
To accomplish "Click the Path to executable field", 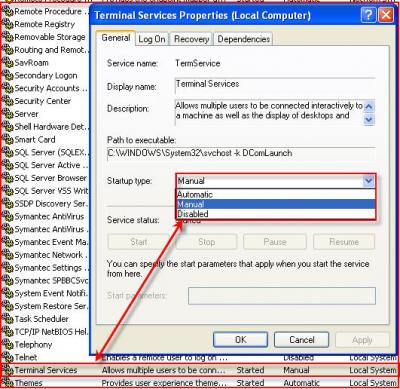I will 241,153.
